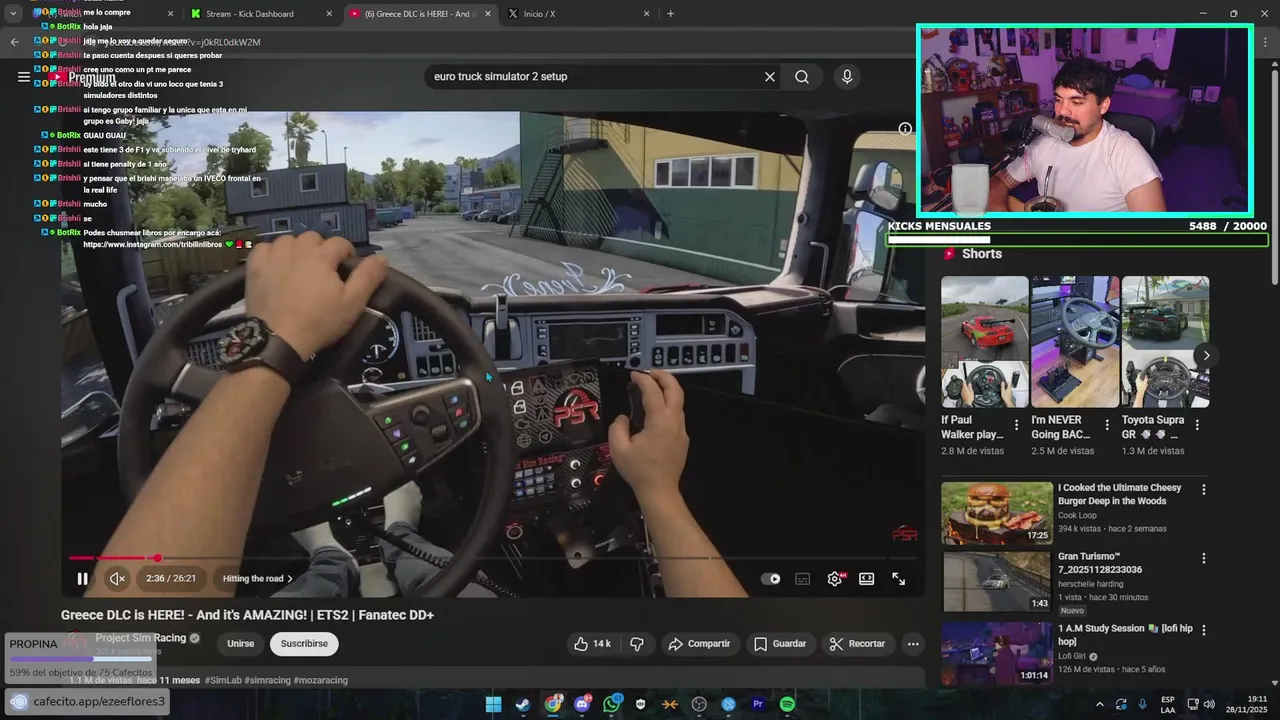The width and height of the screenshot is (1280, 720).
Task: Start voice search with microphone
Action: tap(847, 77)
